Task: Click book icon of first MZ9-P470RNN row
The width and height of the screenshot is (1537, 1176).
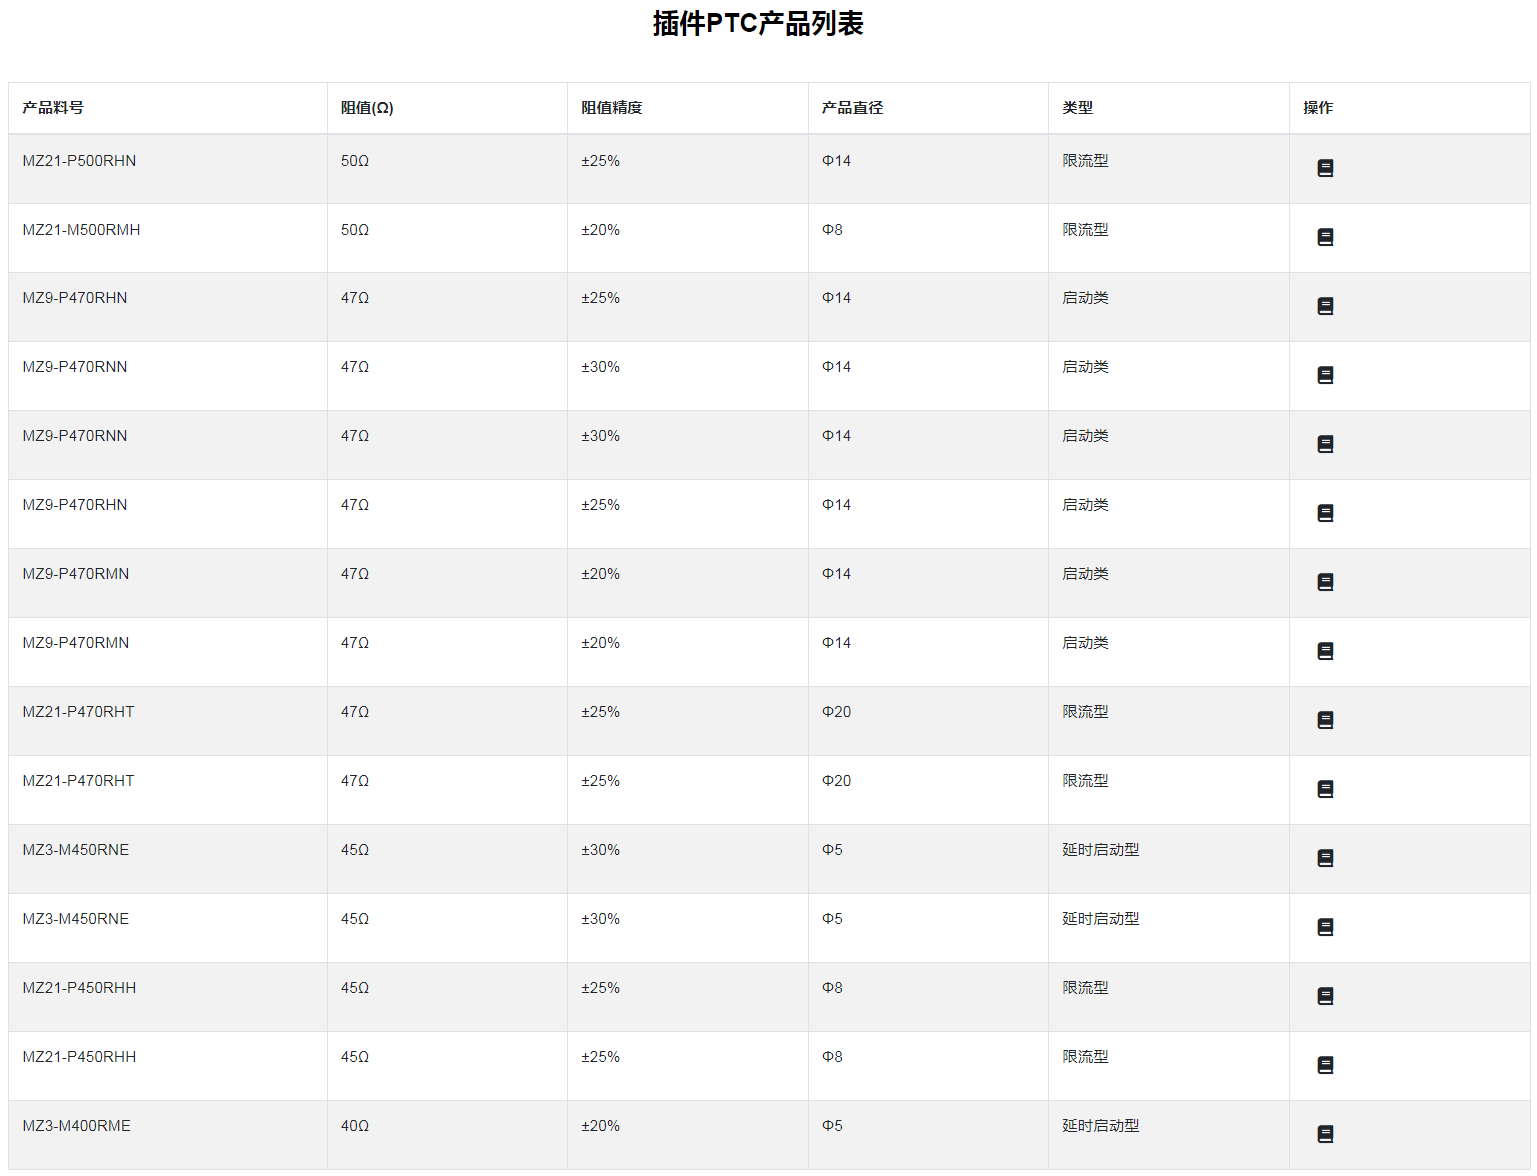Action: tap(1325, 375)
